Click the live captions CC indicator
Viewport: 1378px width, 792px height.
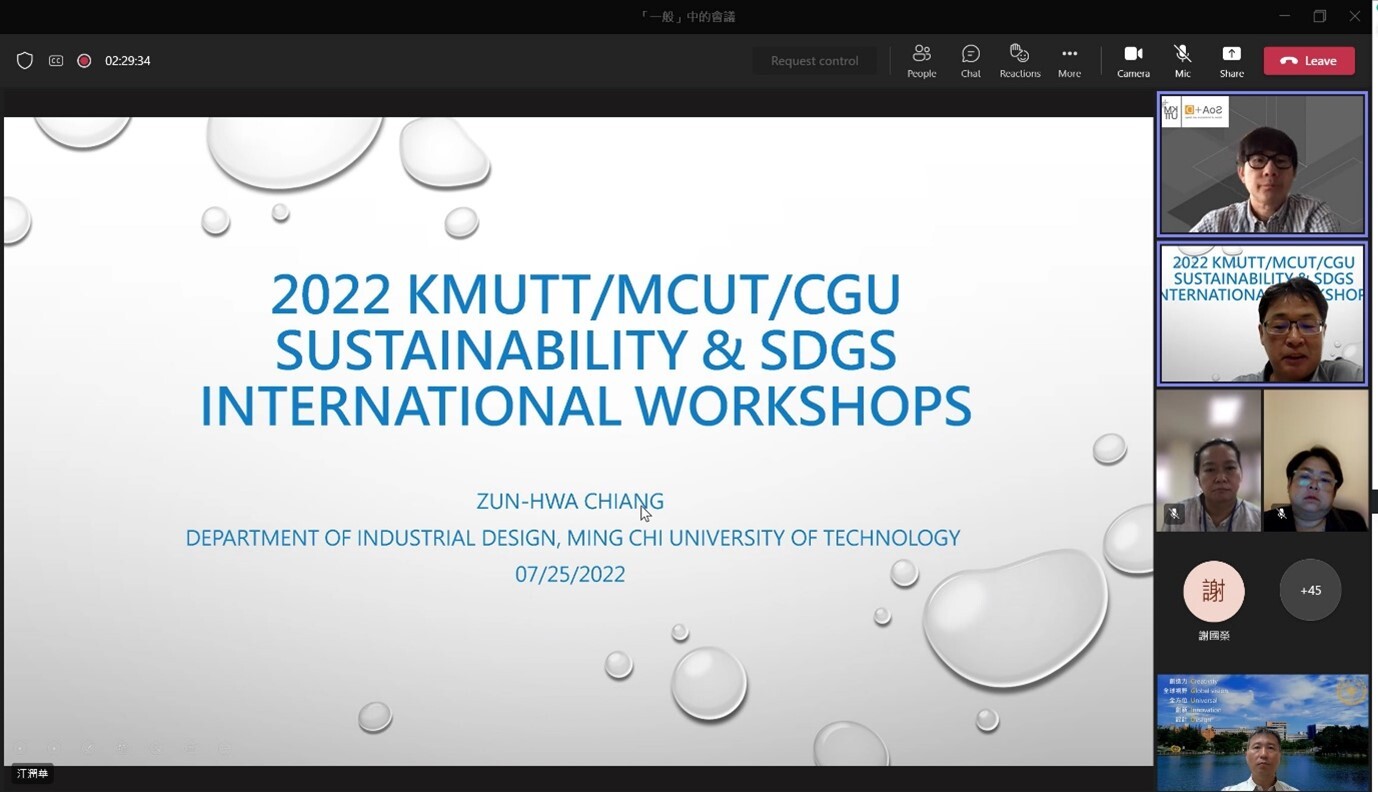55,60
